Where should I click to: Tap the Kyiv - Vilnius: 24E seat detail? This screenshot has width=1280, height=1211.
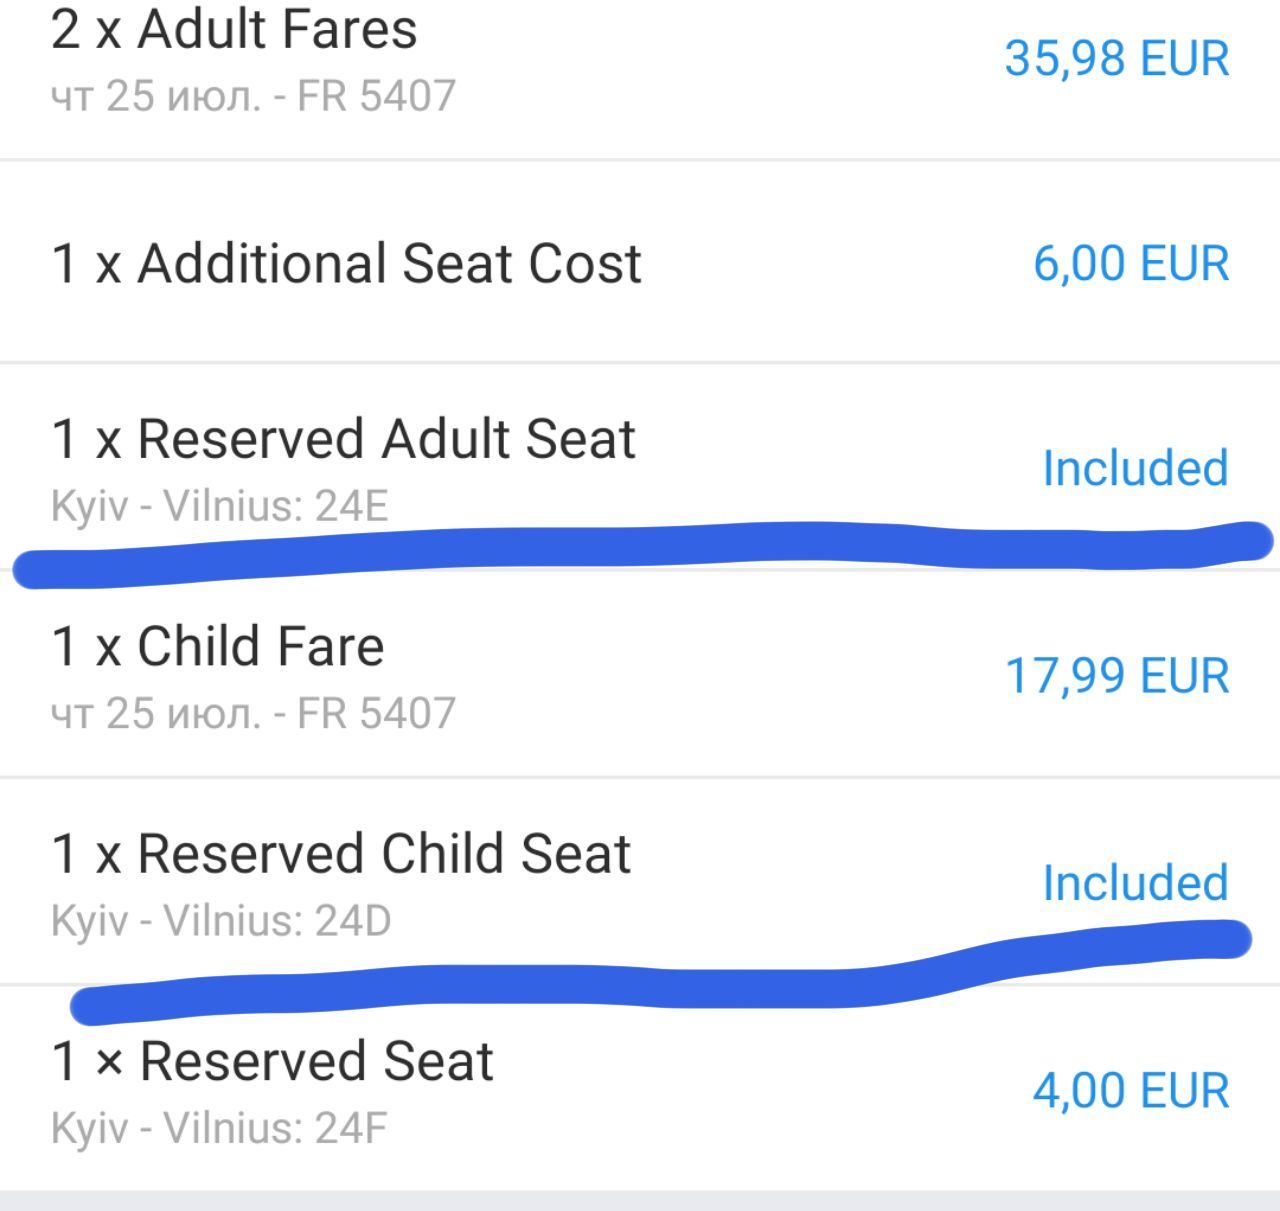pos(219,506)
